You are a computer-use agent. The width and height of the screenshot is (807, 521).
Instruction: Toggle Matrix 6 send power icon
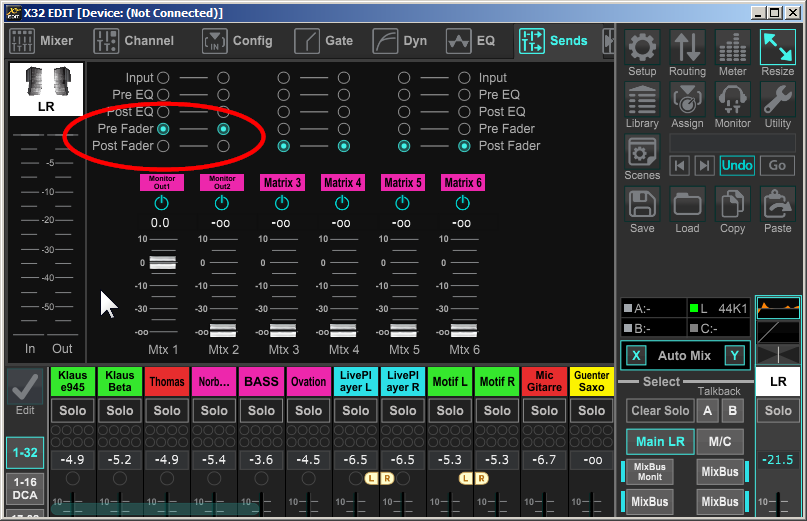pos(463,203)
